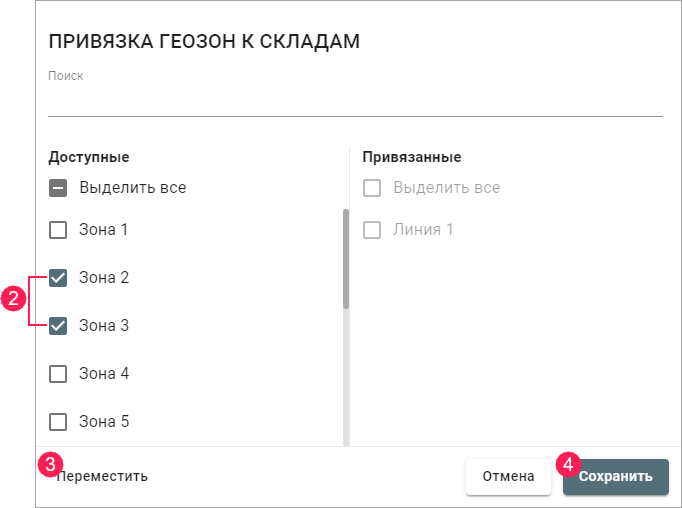The height and width of the screenshot is (508, 682).
Task: Click the available zones list scrollbar
Action: tap(346, 258)
